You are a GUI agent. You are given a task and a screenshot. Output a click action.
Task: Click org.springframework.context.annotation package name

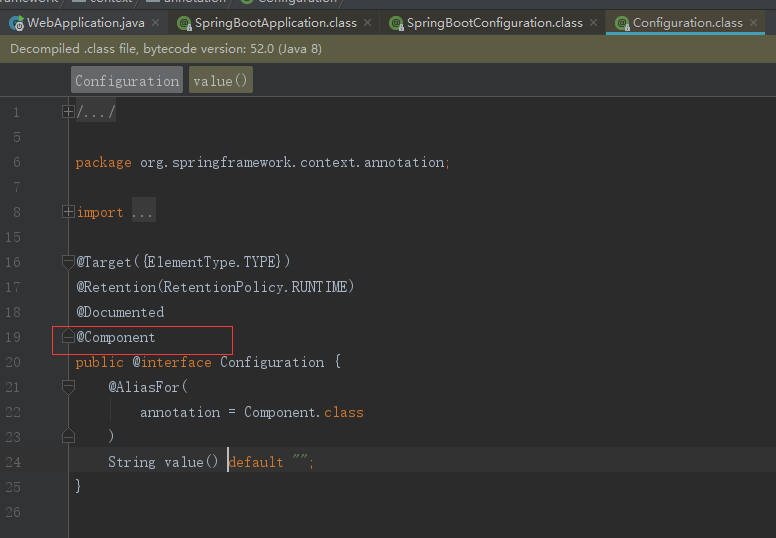point(292,162)
